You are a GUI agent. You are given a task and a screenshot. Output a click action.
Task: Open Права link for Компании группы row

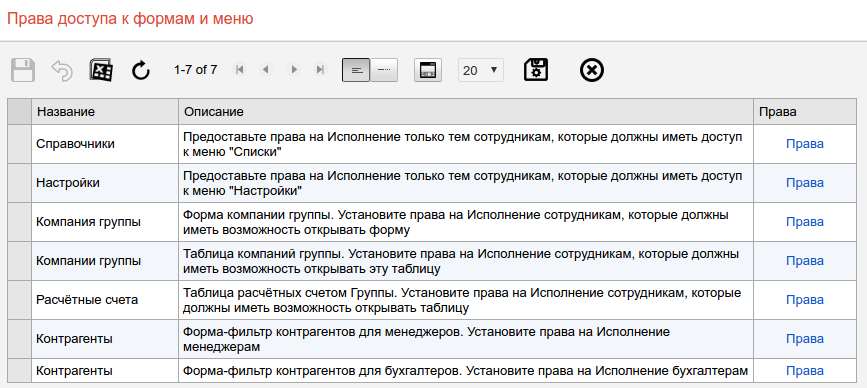[805, 261]
